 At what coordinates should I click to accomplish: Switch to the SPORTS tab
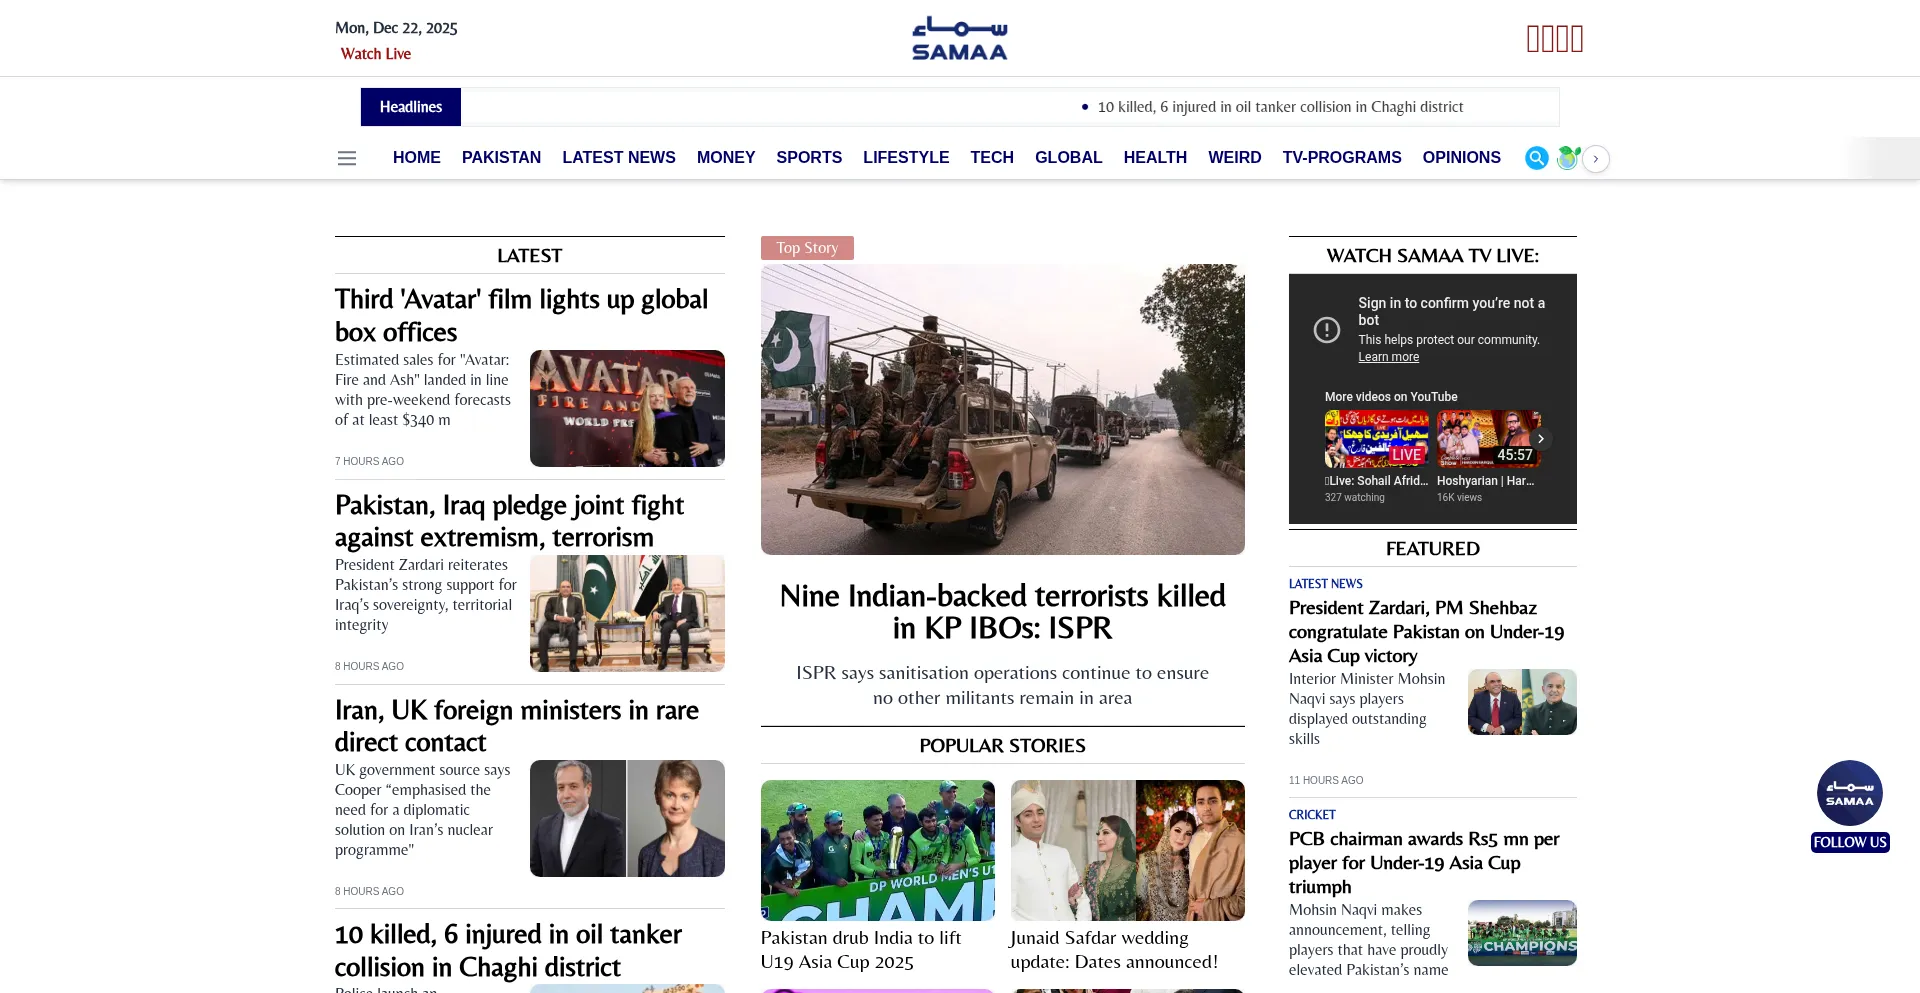tap(809, 157)
